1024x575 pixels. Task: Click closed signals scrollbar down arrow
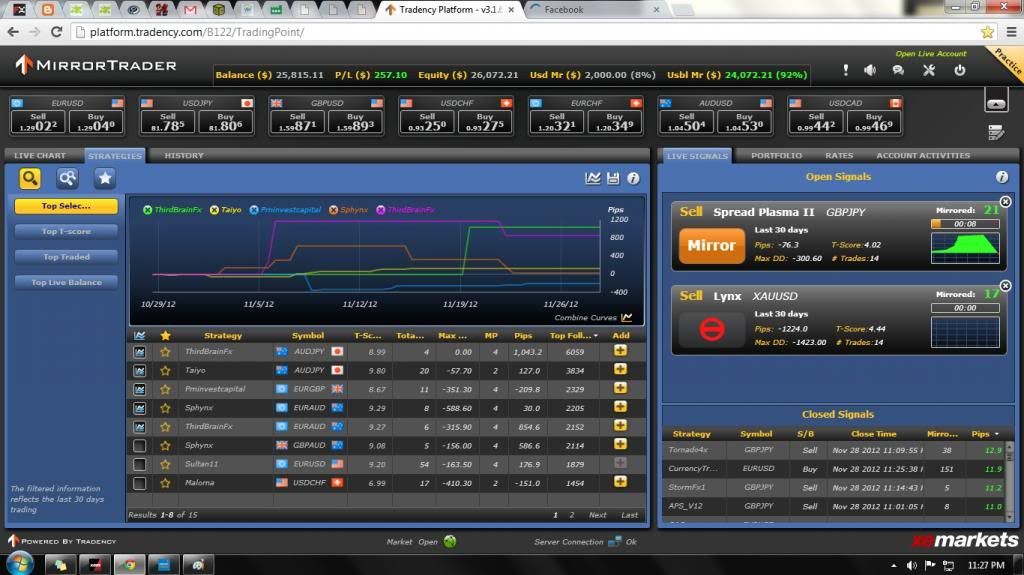1010,517
